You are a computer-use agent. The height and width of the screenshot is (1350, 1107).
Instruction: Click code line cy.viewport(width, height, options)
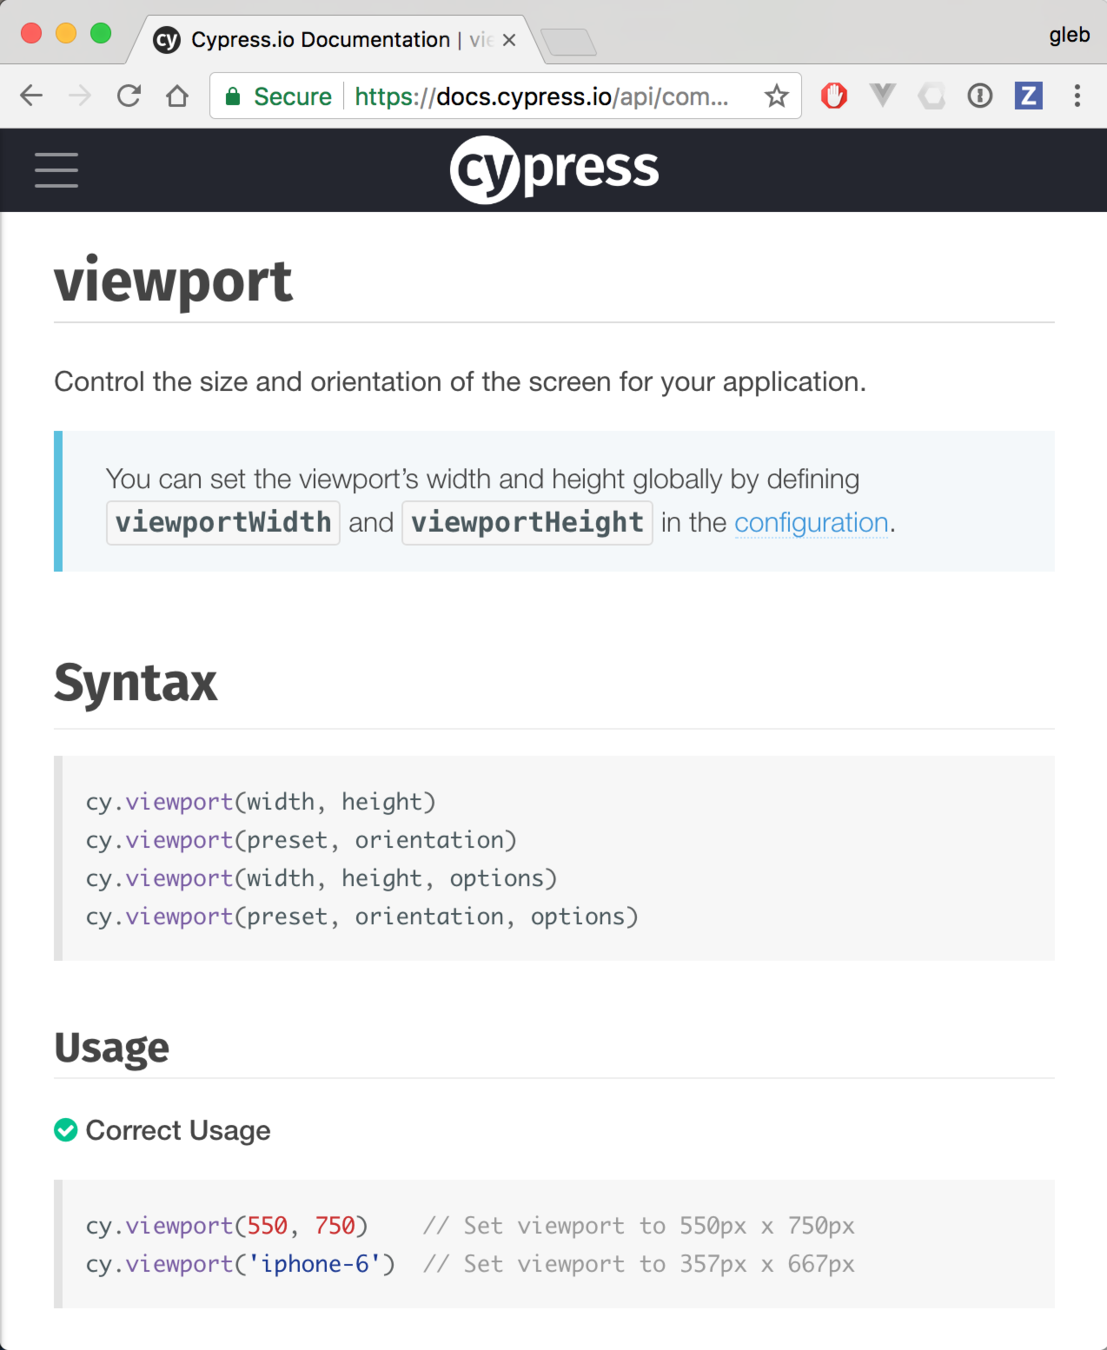point(321,878)
